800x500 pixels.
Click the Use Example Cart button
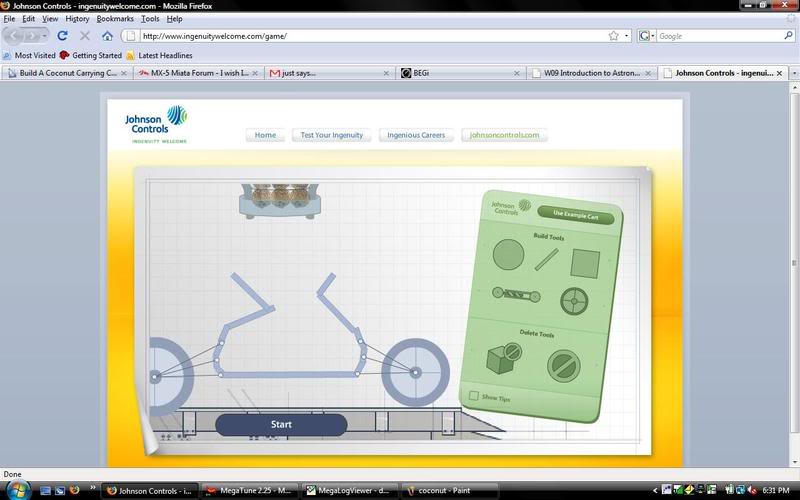(576, 215)
